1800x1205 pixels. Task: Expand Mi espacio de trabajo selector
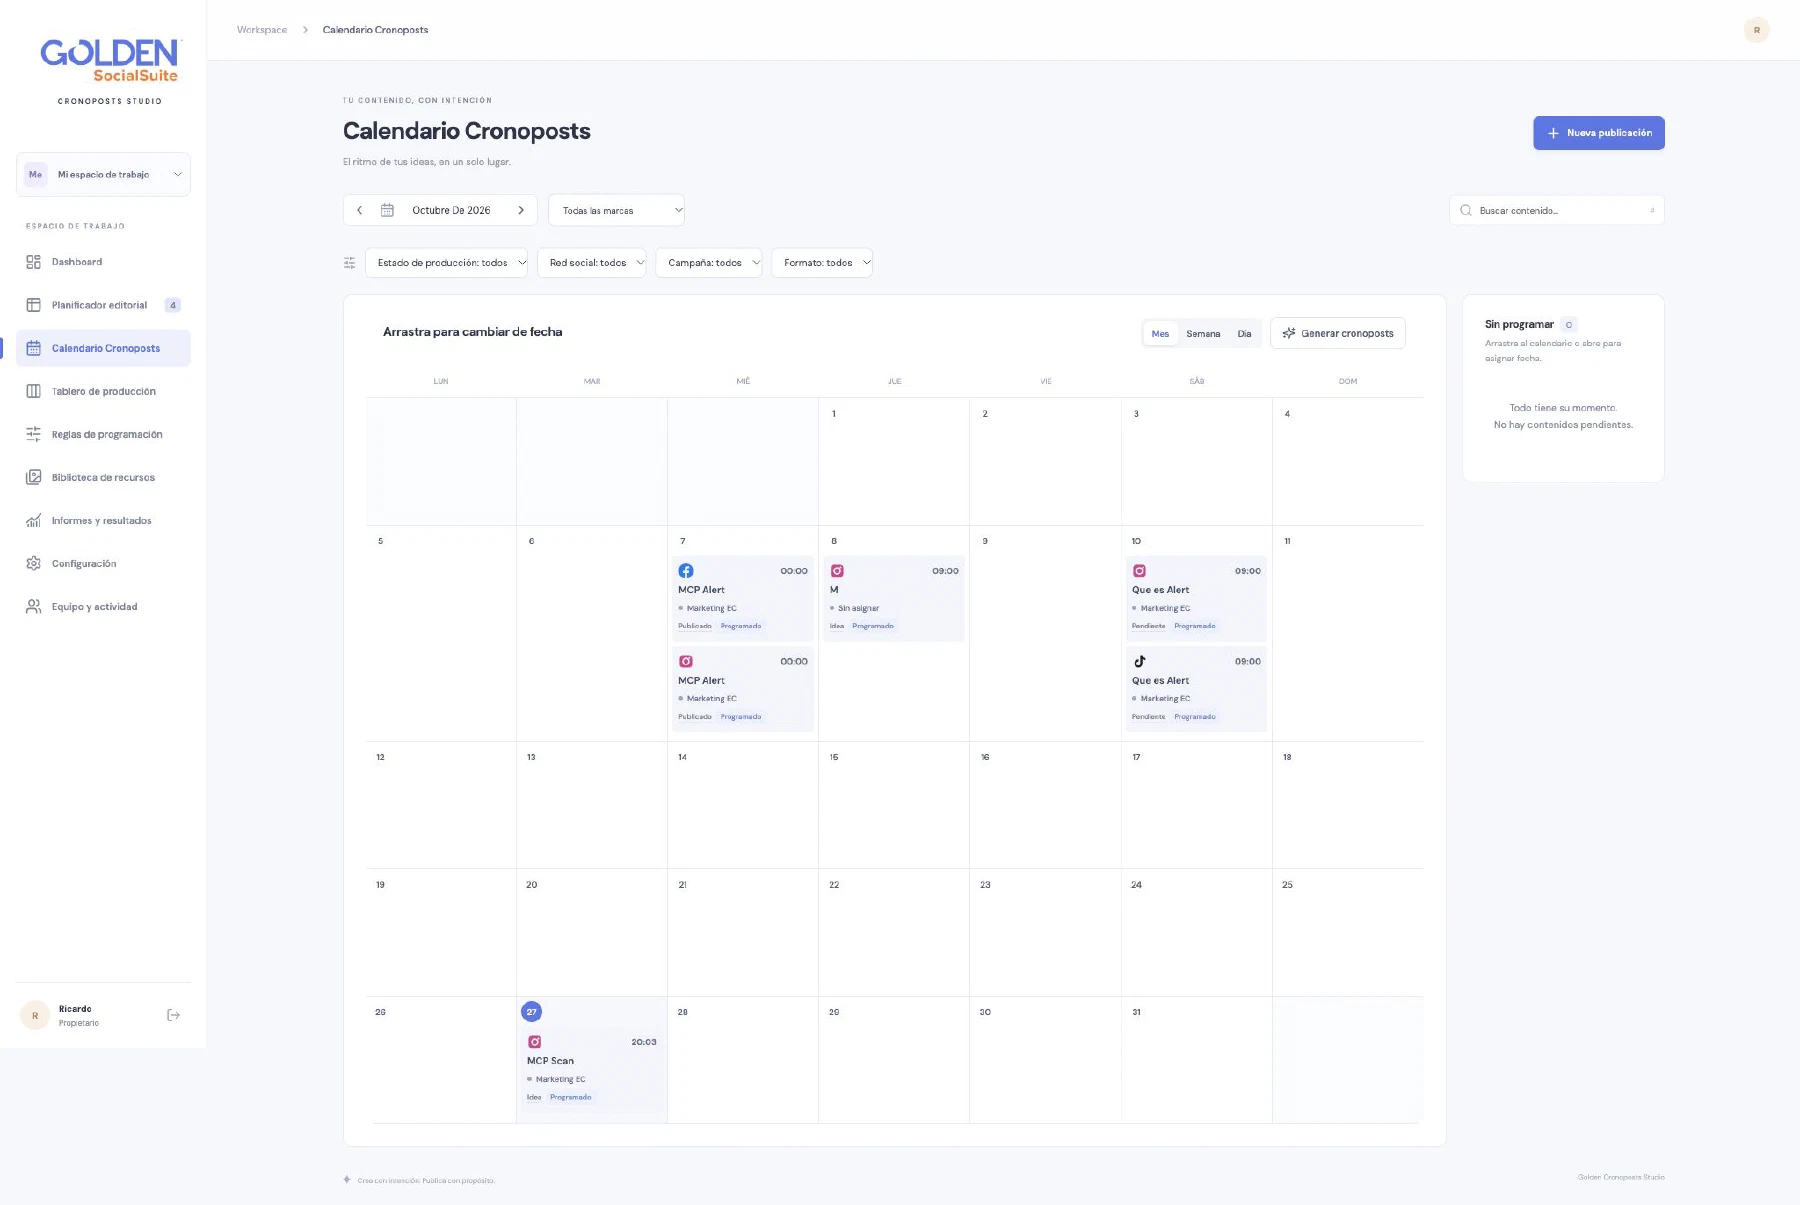point(103,174)
